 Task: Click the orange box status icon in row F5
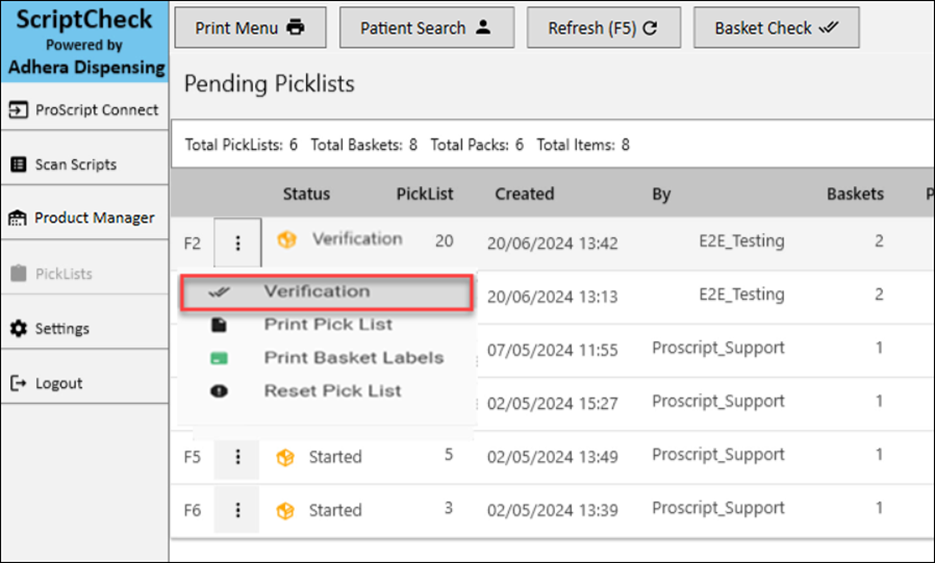[x=285, y=457]
